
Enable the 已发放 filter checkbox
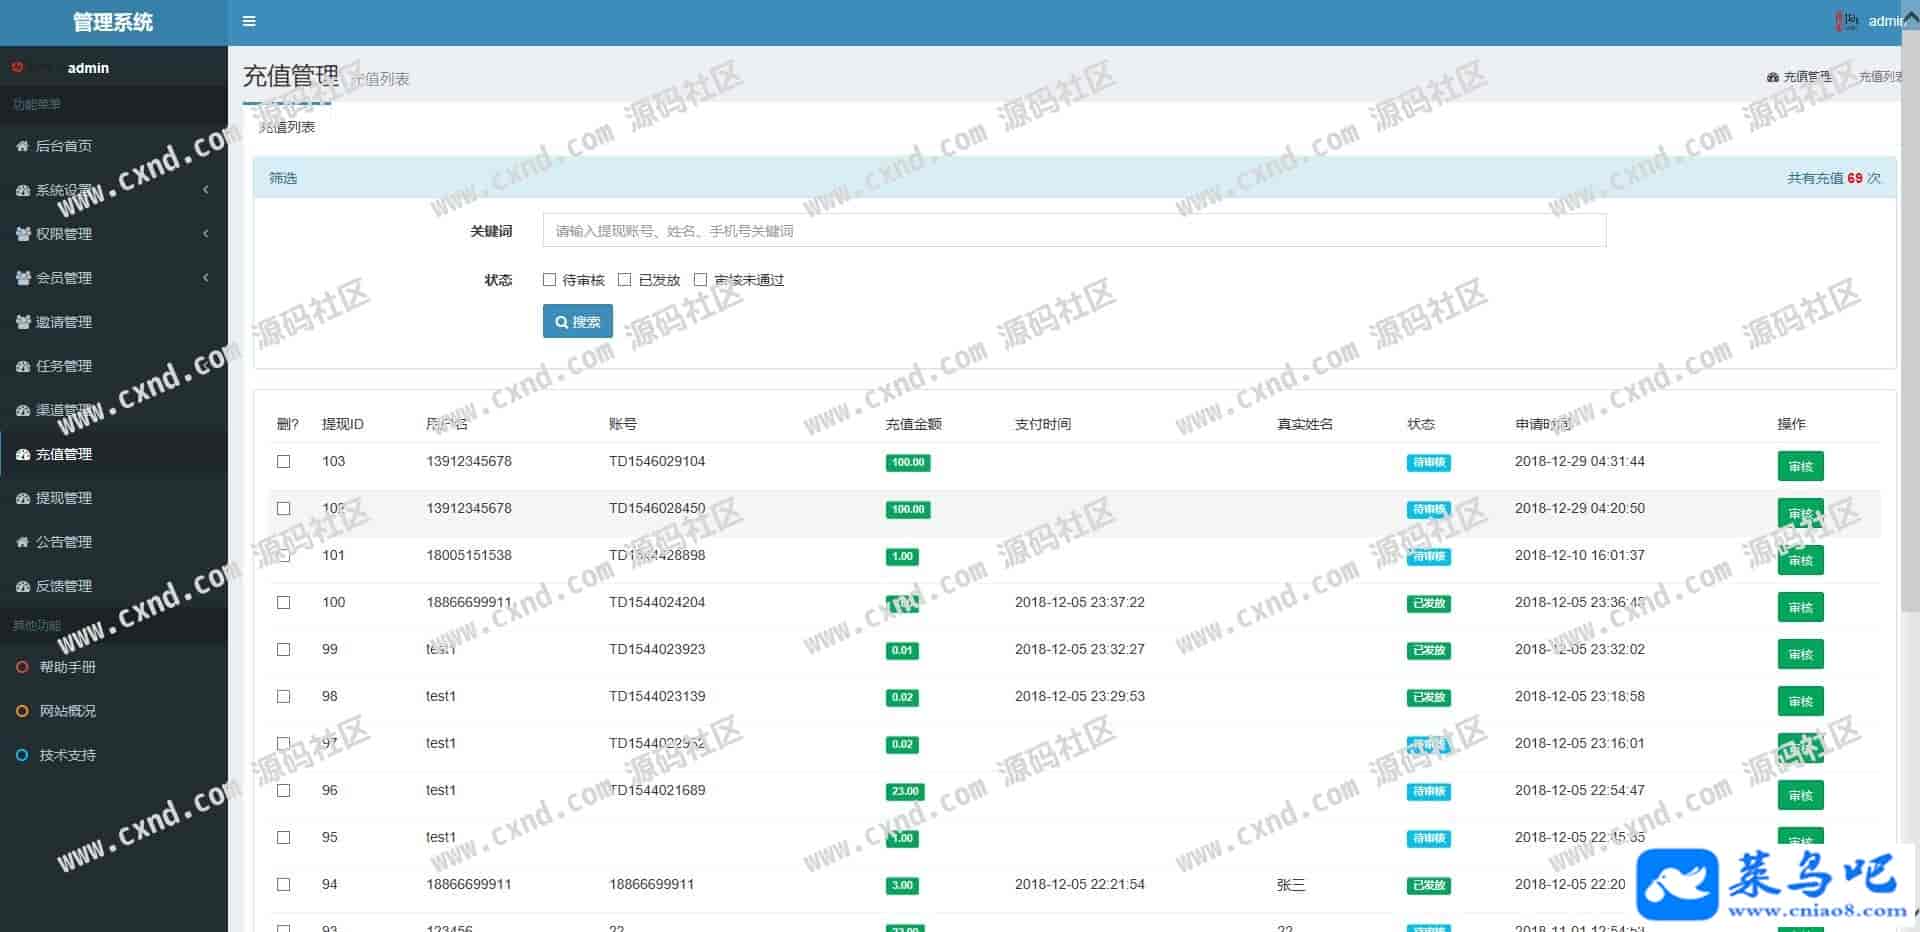pos(625,280)
